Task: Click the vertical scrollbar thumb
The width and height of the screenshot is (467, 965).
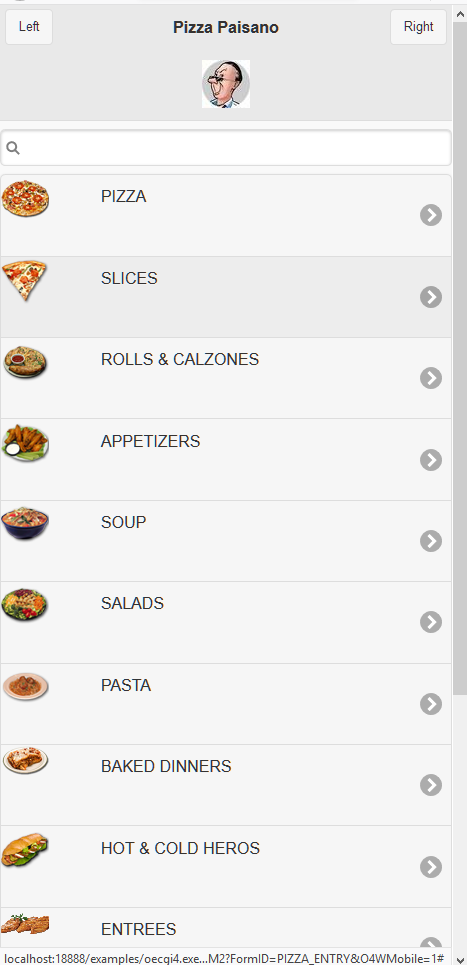Action: tap(460, 357)
